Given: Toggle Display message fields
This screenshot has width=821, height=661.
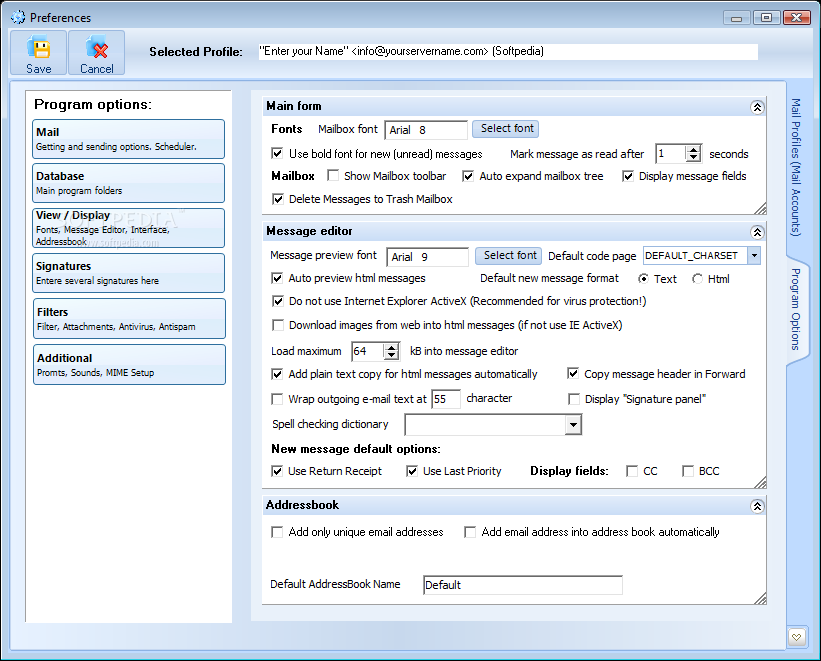Looking at the screenshot, I should [628, 176].
